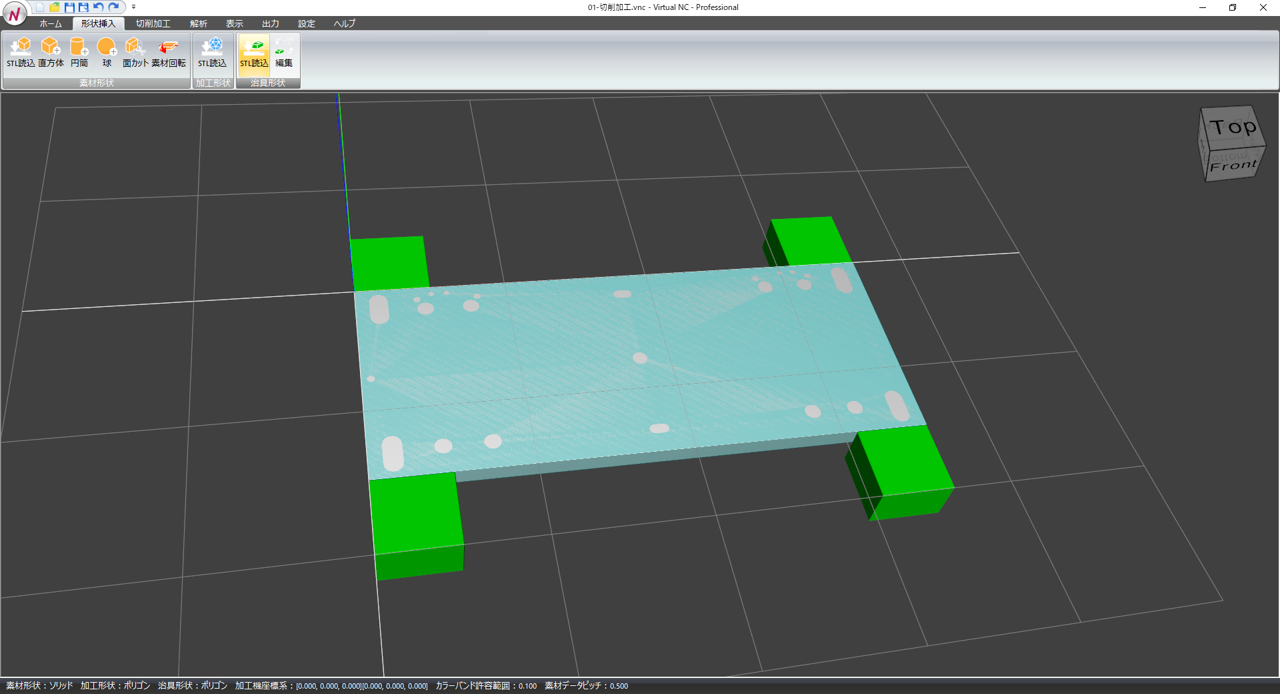Insert a 球 sphere stock shape
Image resolution: width=1280 pixels, height=694 pixels.
coord(107,52)
